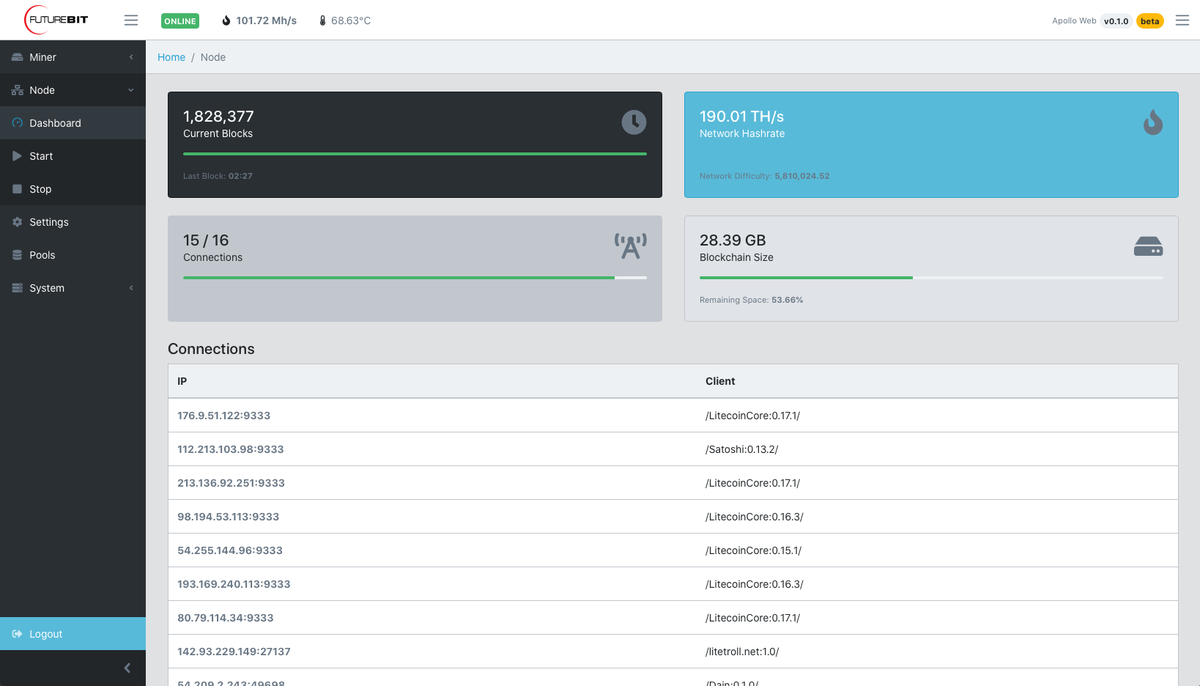Screen dimensions: 1200x686
Task: Click the Settings gear icon
Action: pos(17,222)
